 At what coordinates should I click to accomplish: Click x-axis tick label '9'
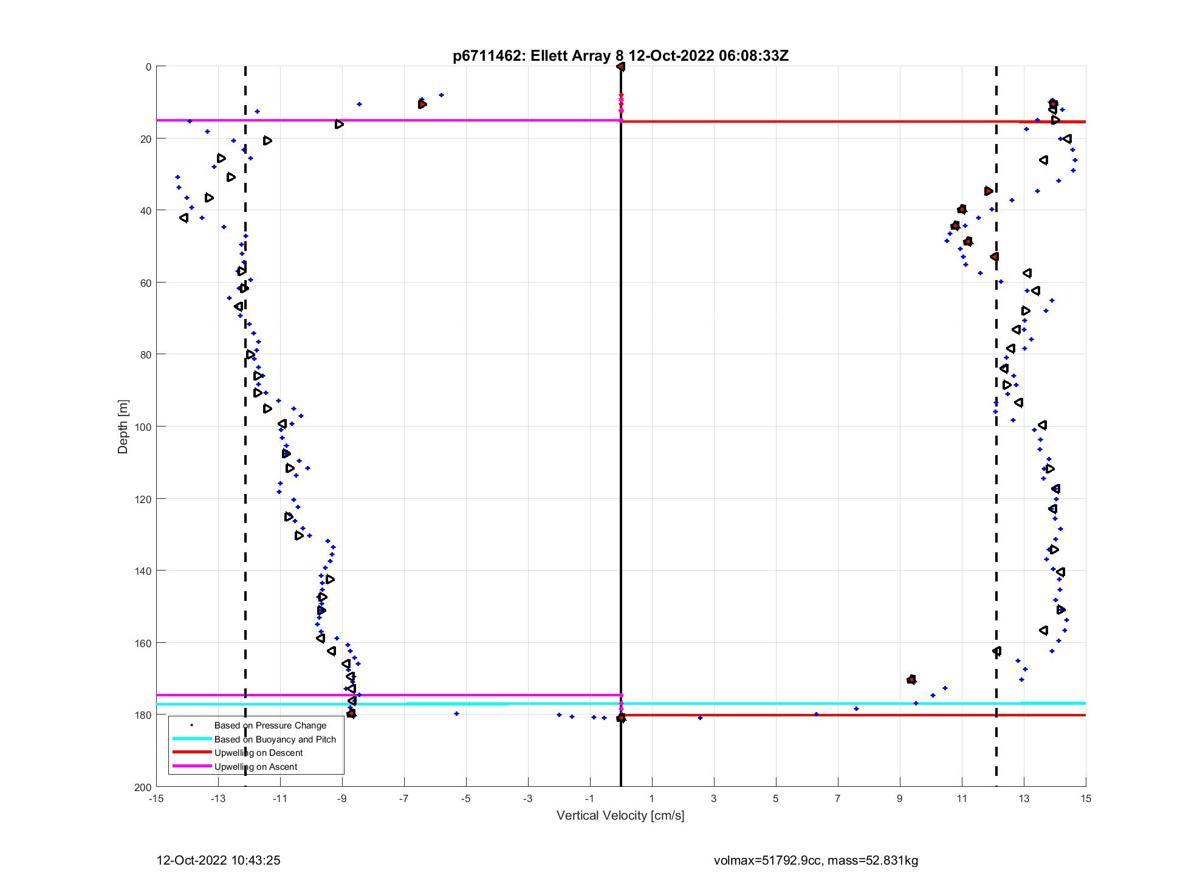click(x=900, y=798)
